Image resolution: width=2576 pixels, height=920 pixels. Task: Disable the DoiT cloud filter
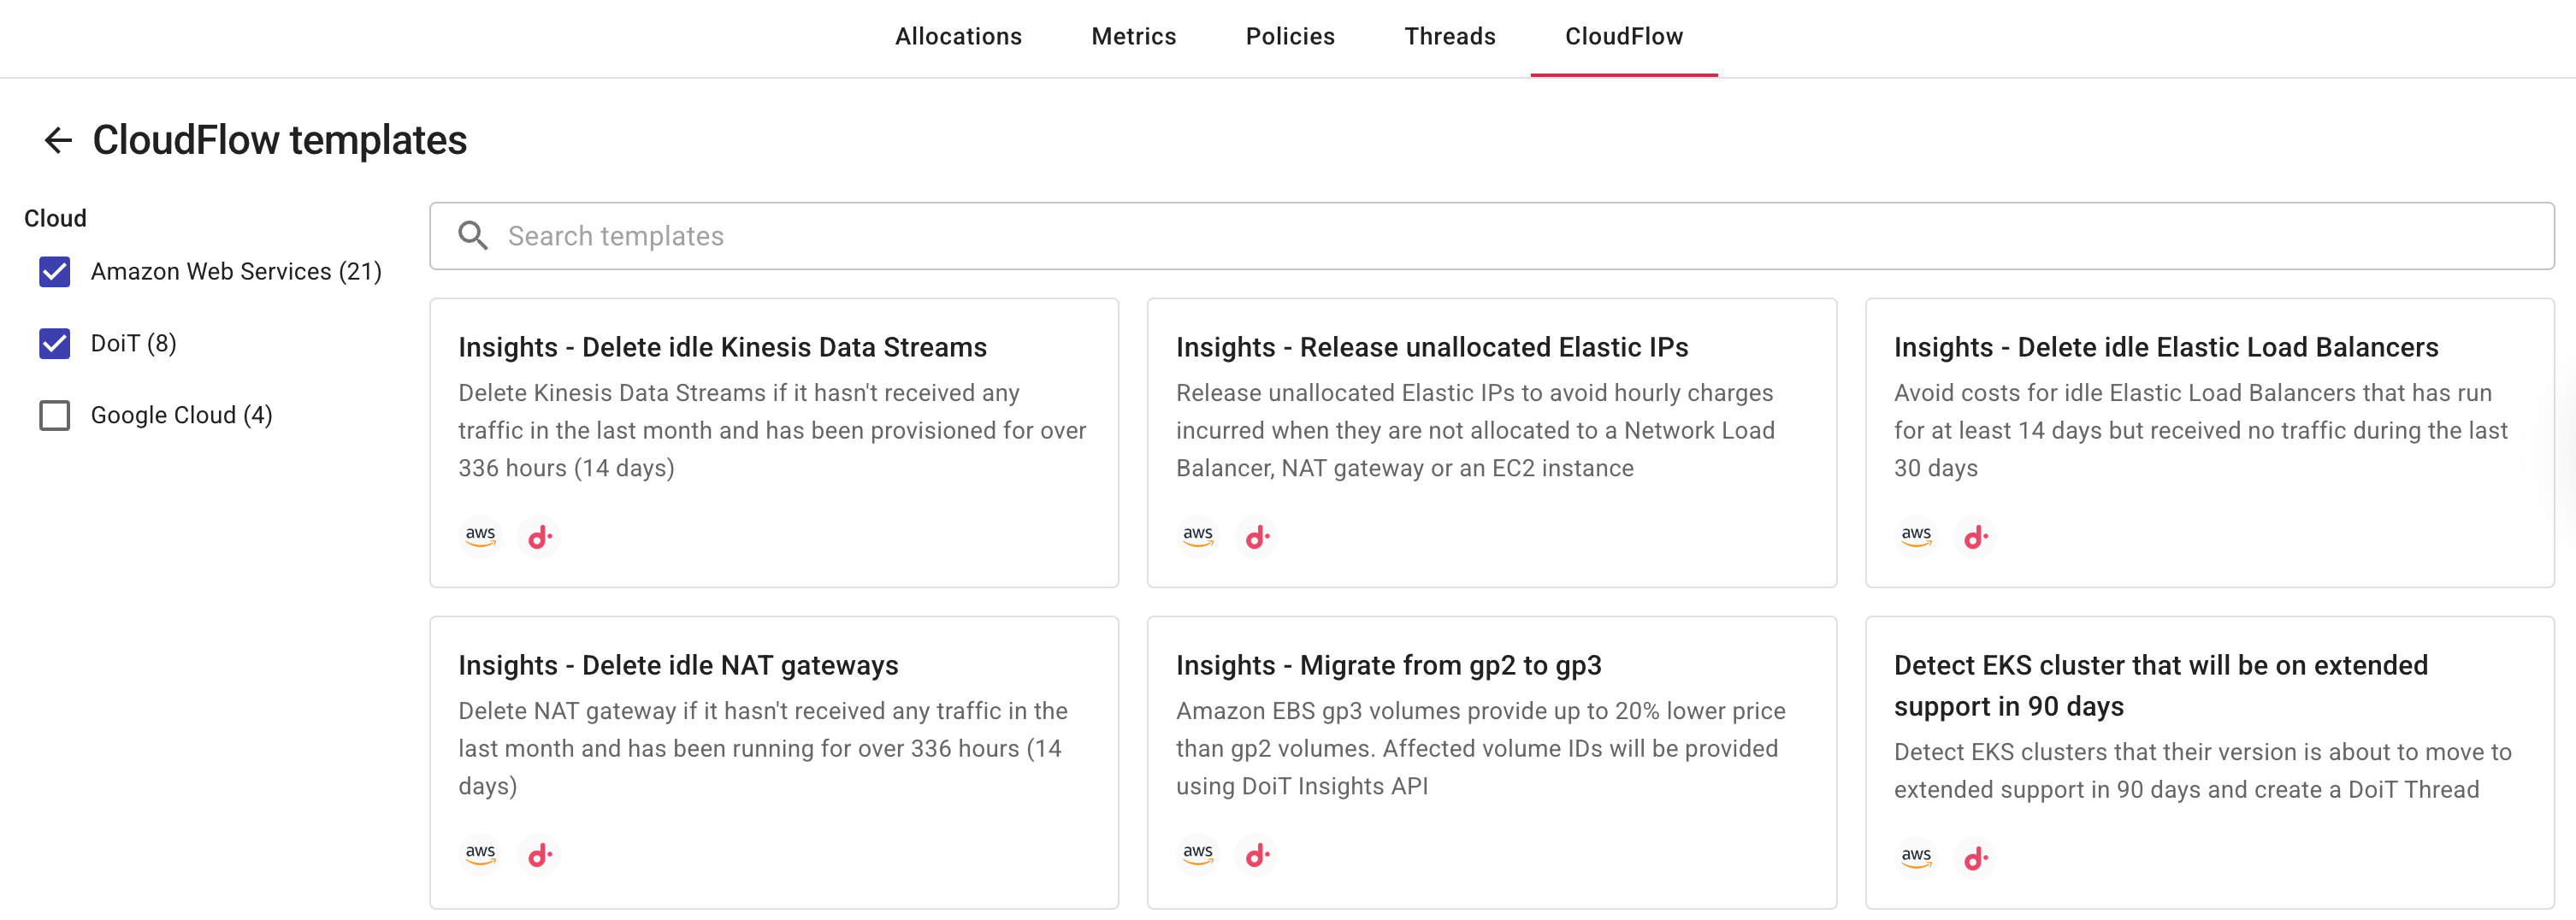pyautogui.click(x=55, y=343)
